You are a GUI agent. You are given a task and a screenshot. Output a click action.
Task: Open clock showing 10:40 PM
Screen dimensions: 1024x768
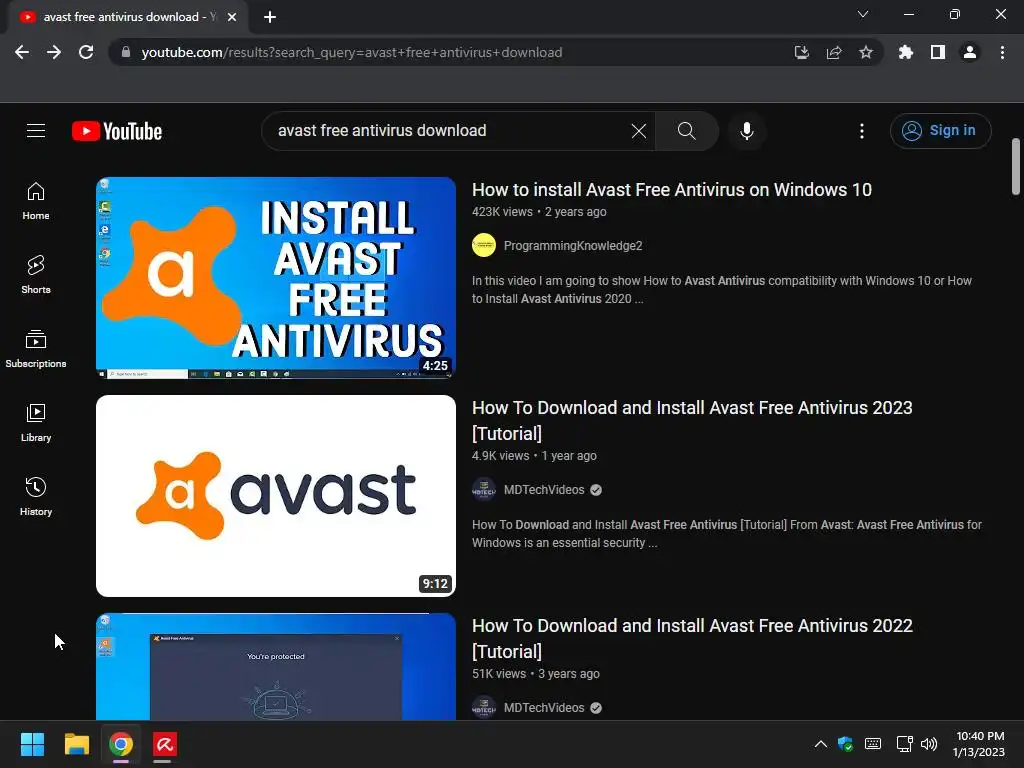979,744
